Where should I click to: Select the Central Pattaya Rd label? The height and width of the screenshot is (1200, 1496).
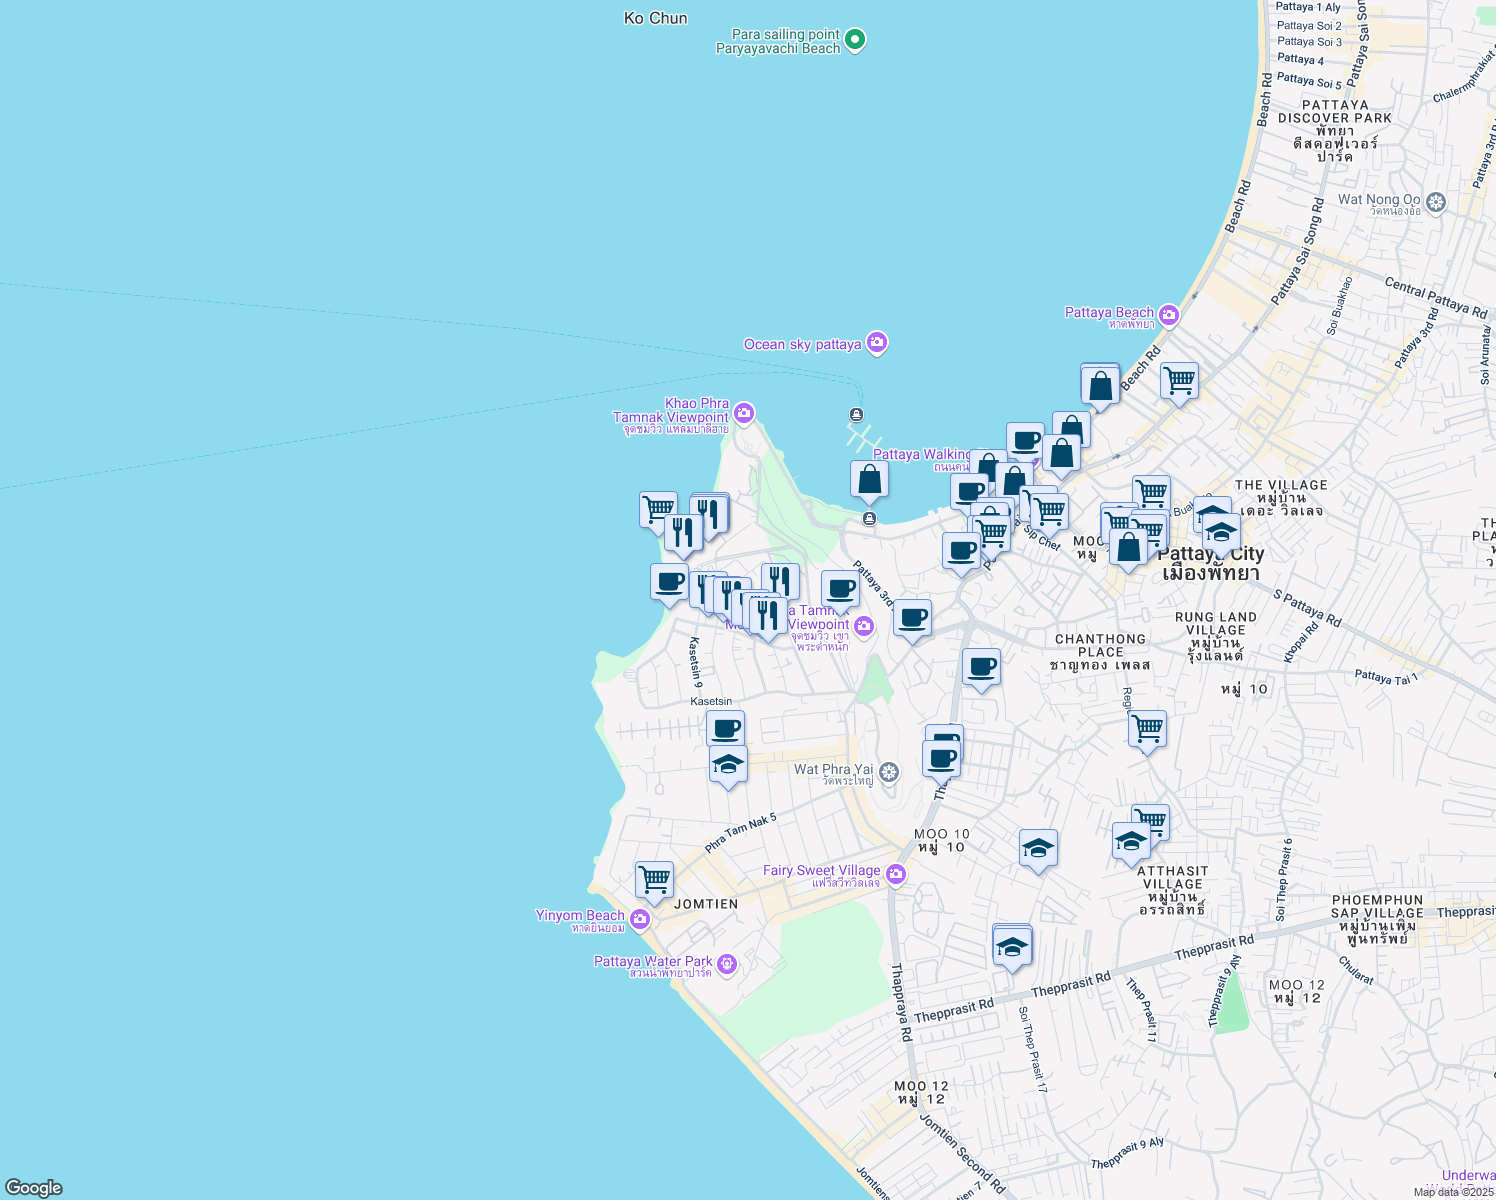[x=1435, y=298]
